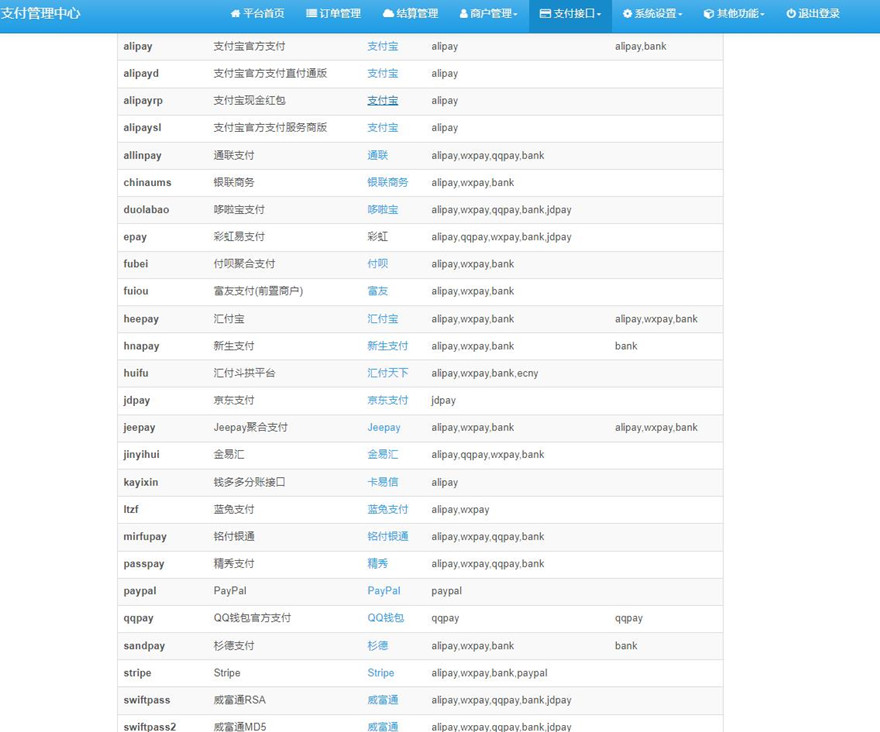The height and width of the screenshot is (732, 880).
Task: Click the cloud icon for 结算管理
Action: (x=388, y=13)
